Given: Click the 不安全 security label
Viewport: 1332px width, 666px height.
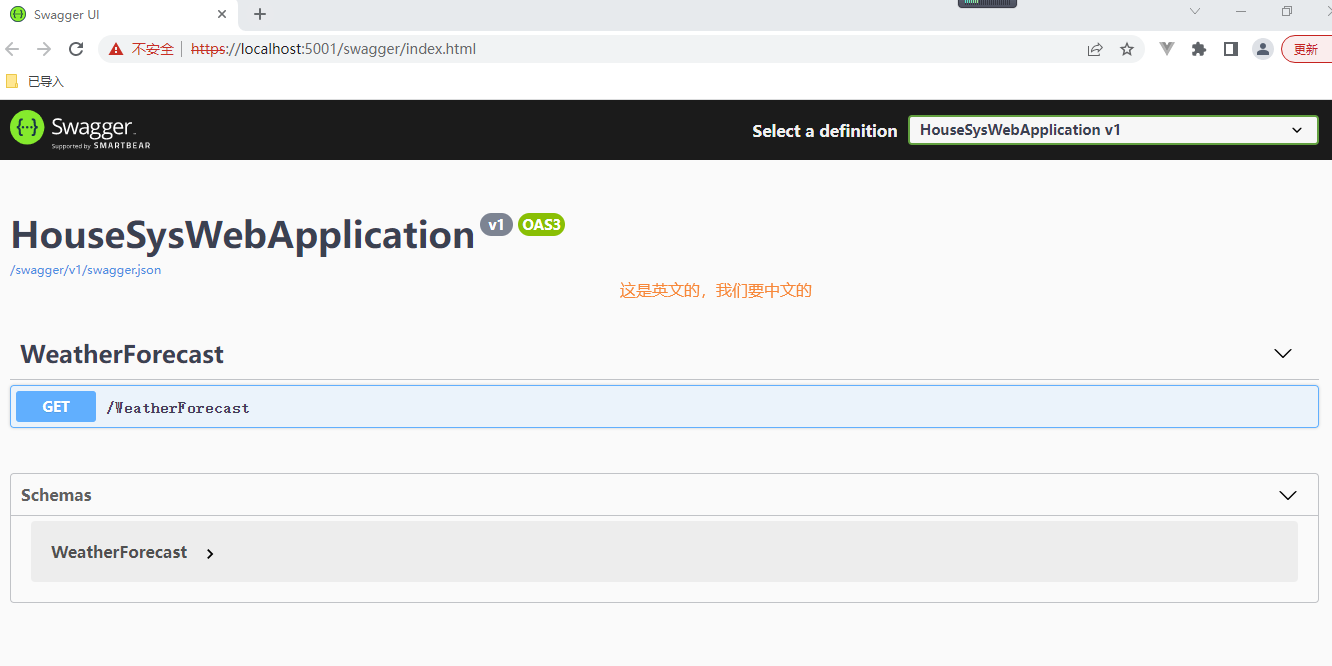Looking at the screenshot, I should 153,49.
